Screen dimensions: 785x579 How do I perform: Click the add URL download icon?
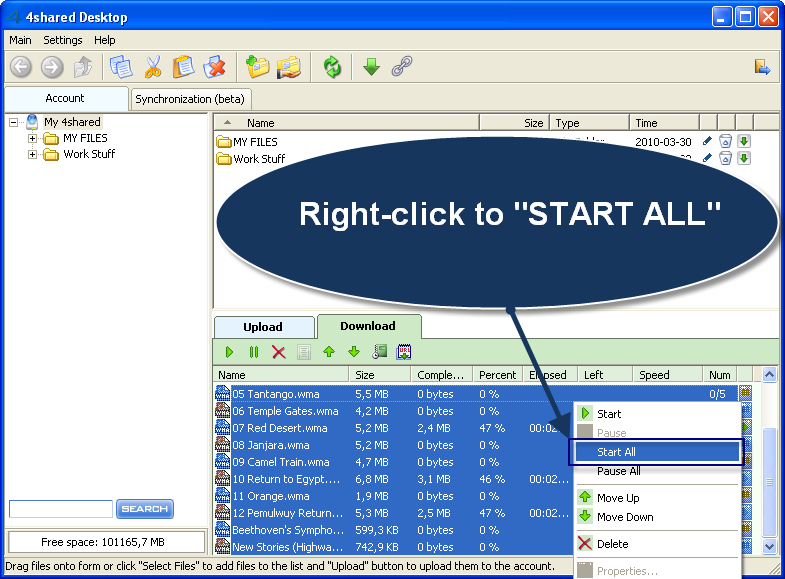tap(404, 352)
